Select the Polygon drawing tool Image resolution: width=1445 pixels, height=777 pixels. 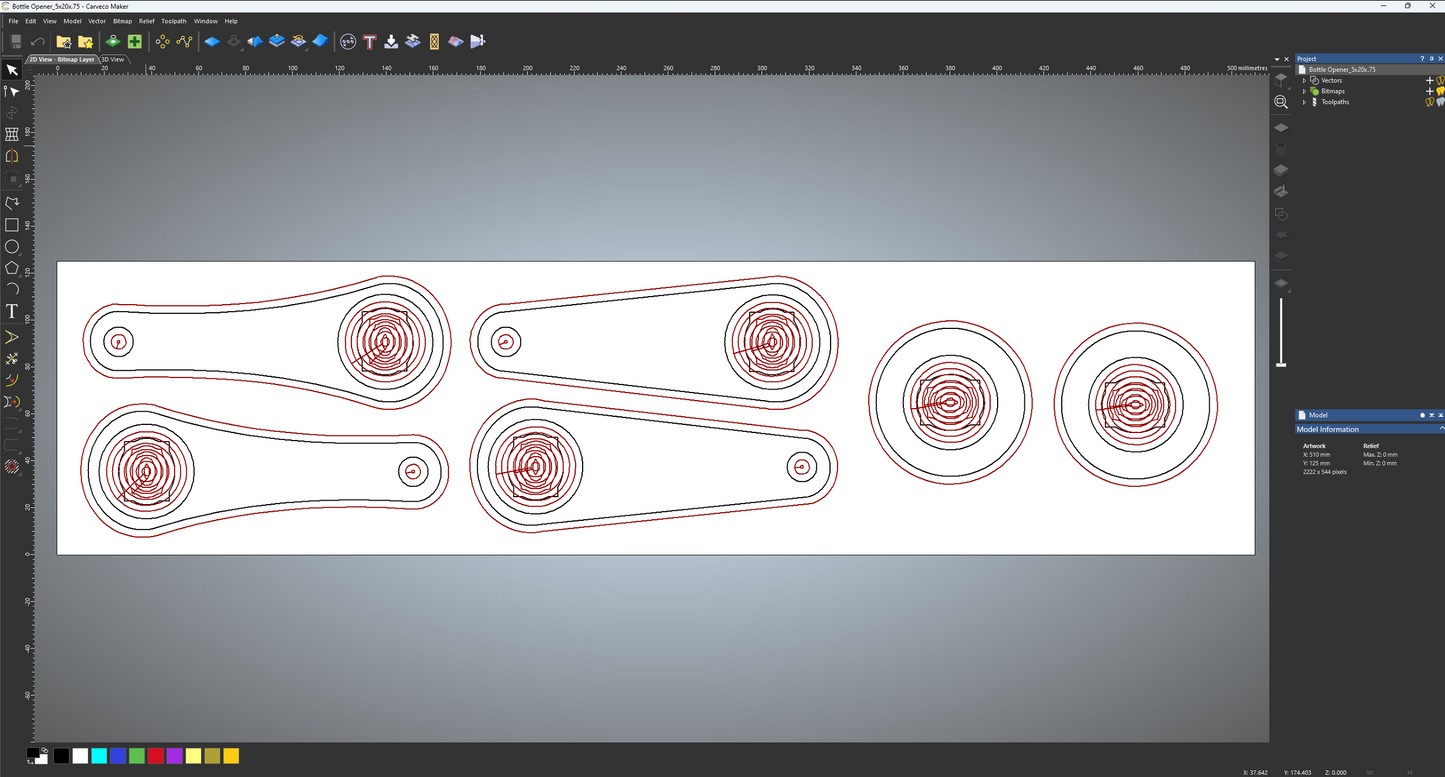click(x=12, y=268)
